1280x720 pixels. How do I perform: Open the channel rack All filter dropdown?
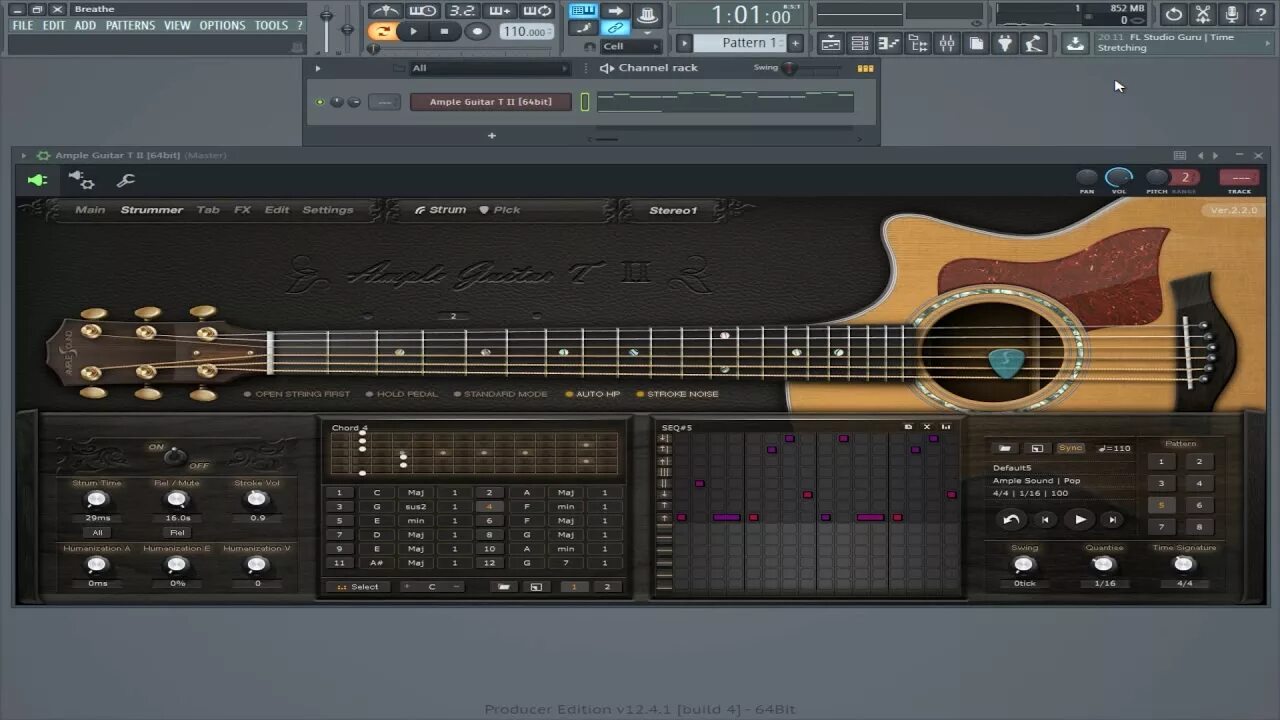(x=489, y=68)
